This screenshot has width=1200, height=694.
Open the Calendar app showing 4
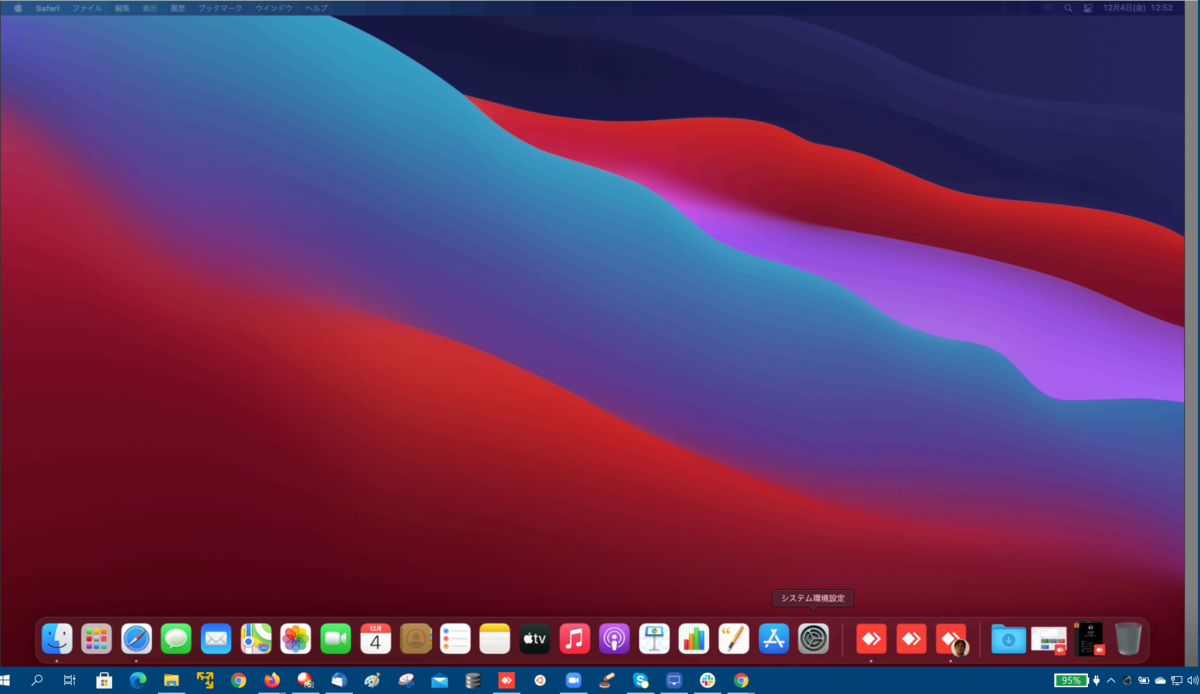click(376, 638)
